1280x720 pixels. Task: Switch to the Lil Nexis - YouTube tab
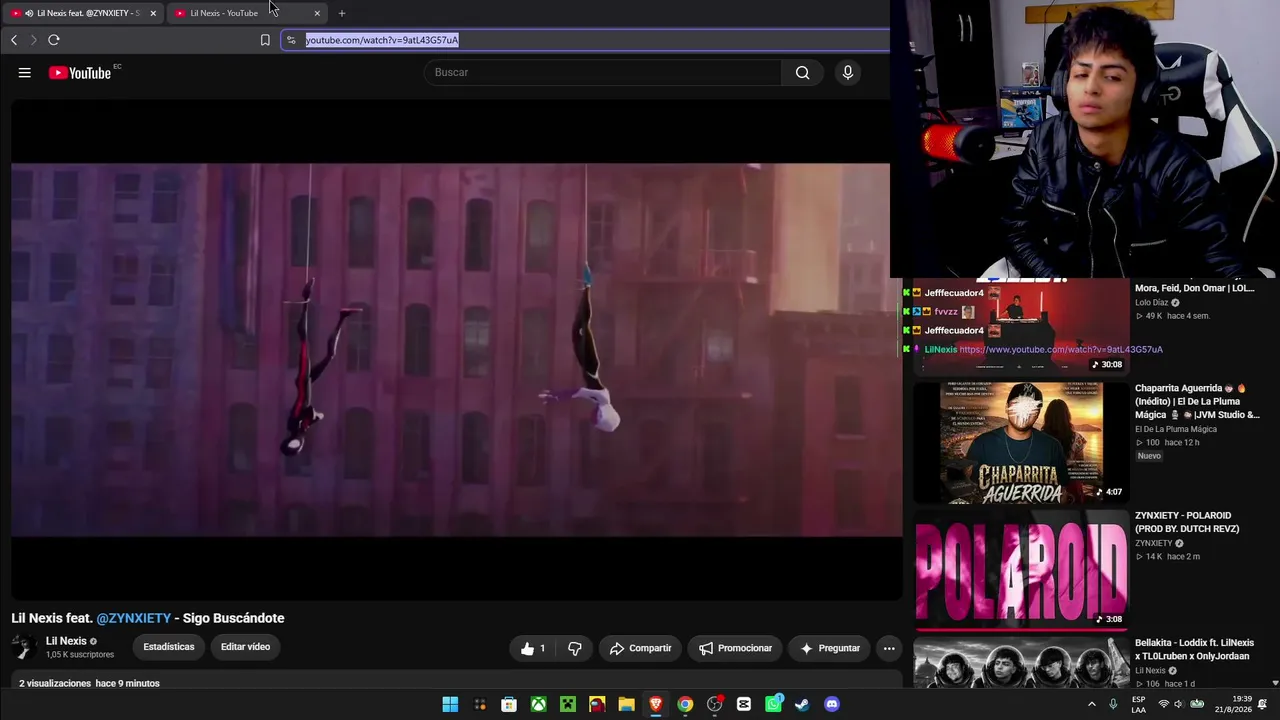click(x=248, y=13)
